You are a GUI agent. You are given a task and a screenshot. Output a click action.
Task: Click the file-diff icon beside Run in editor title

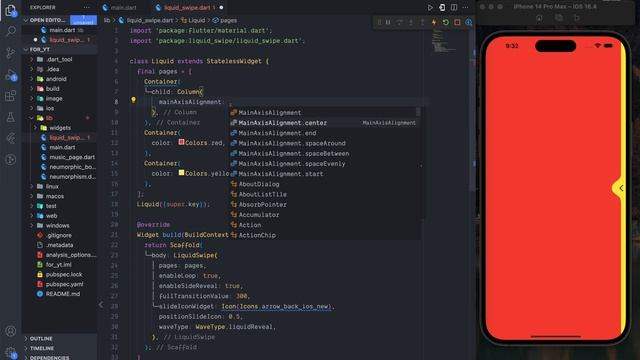pos(442,7)
